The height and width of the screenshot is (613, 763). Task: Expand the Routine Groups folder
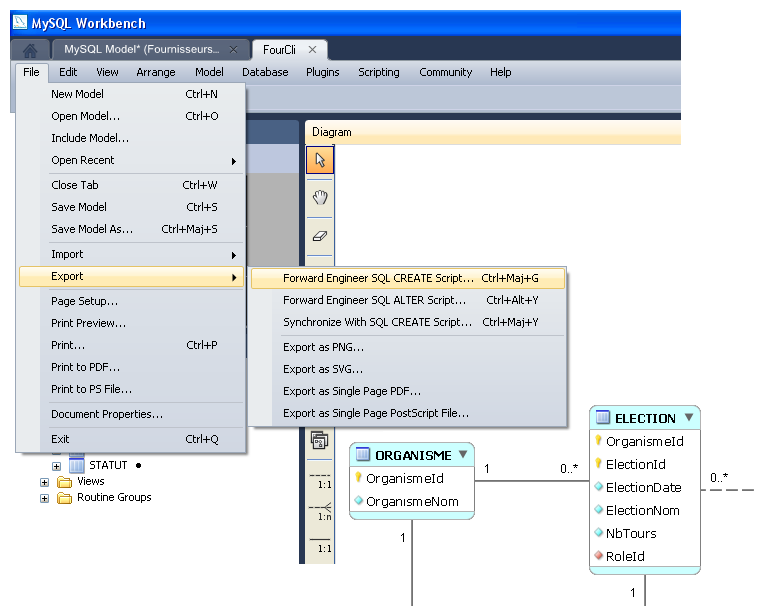(44, 498)
